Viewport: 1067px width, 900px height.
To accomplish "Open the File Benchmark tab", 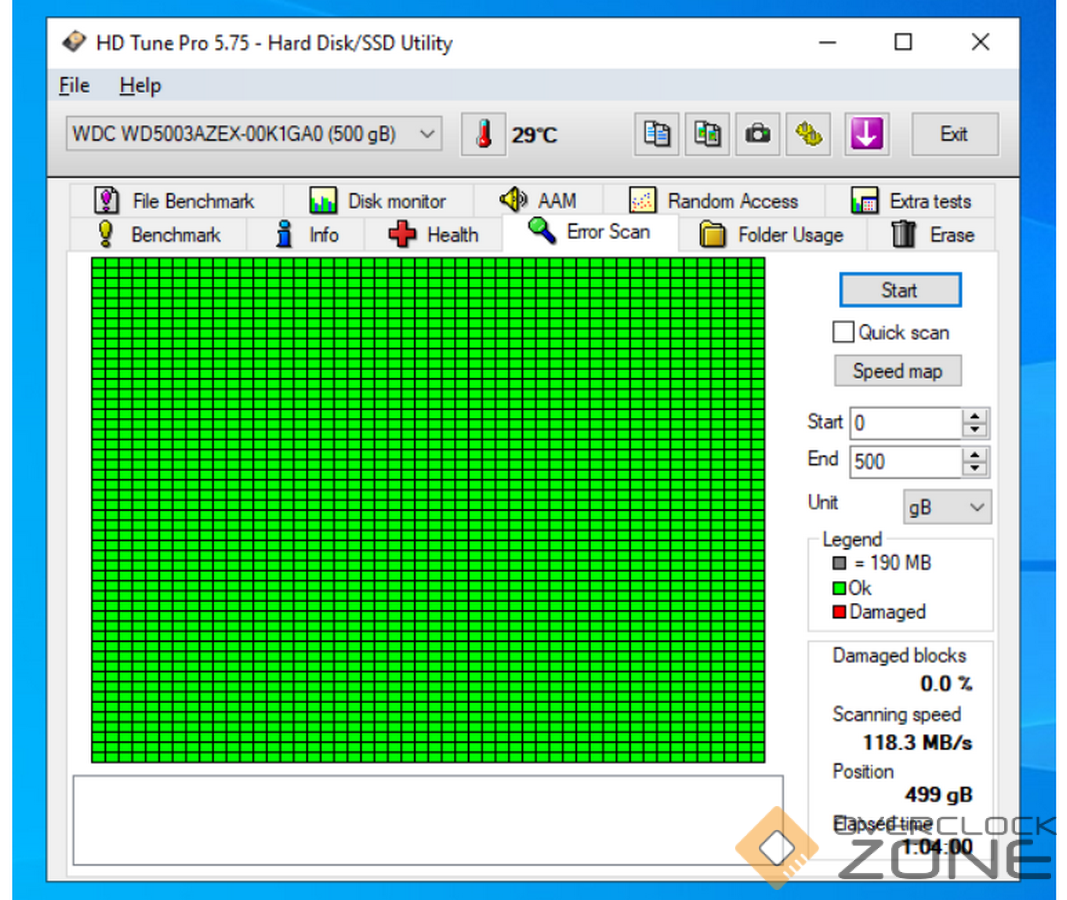I will (176, 201).
